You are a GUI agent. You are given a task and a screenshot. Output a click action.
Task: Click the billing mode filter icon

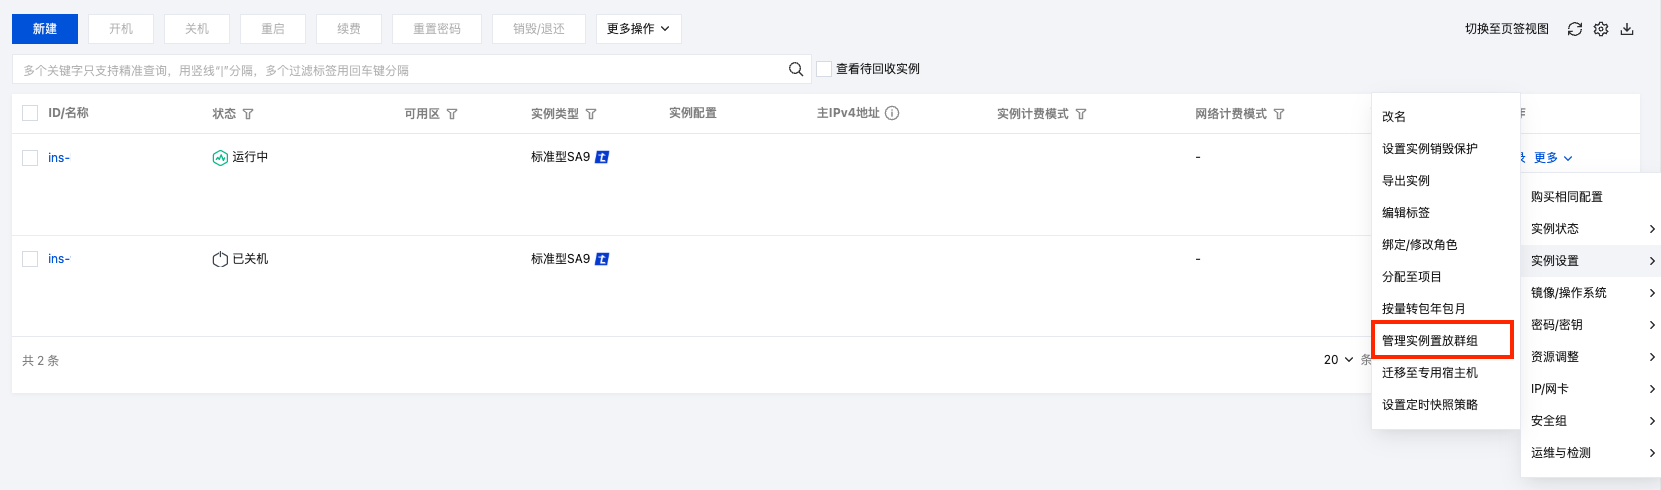point(1081,114)
